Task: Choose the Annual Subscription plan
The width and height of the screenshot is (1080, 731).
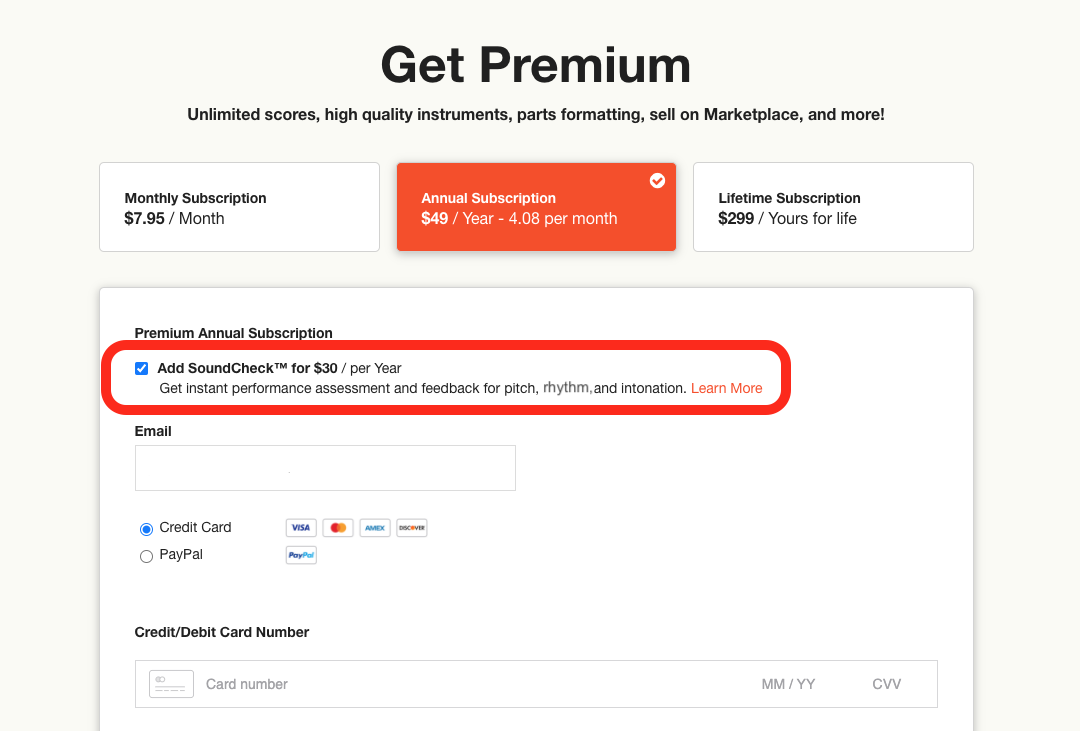Action: 536,207
